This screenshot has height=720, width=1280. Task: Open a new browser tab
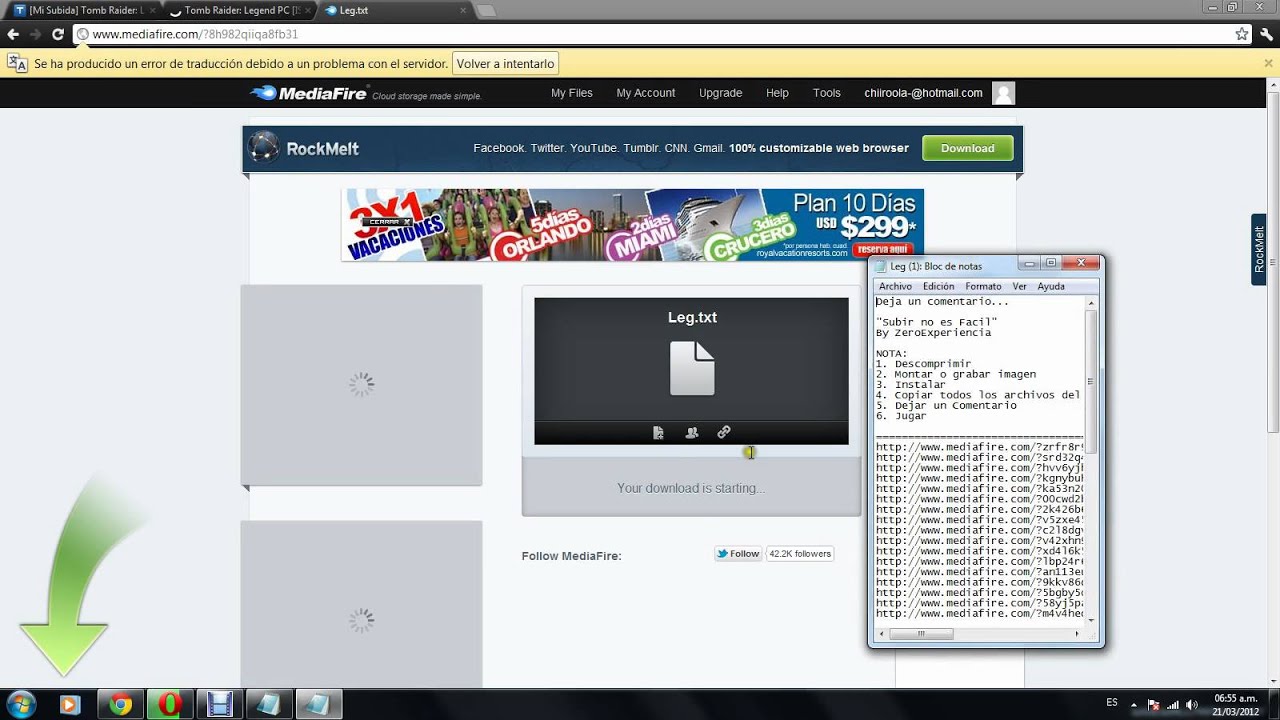[486, 11]
